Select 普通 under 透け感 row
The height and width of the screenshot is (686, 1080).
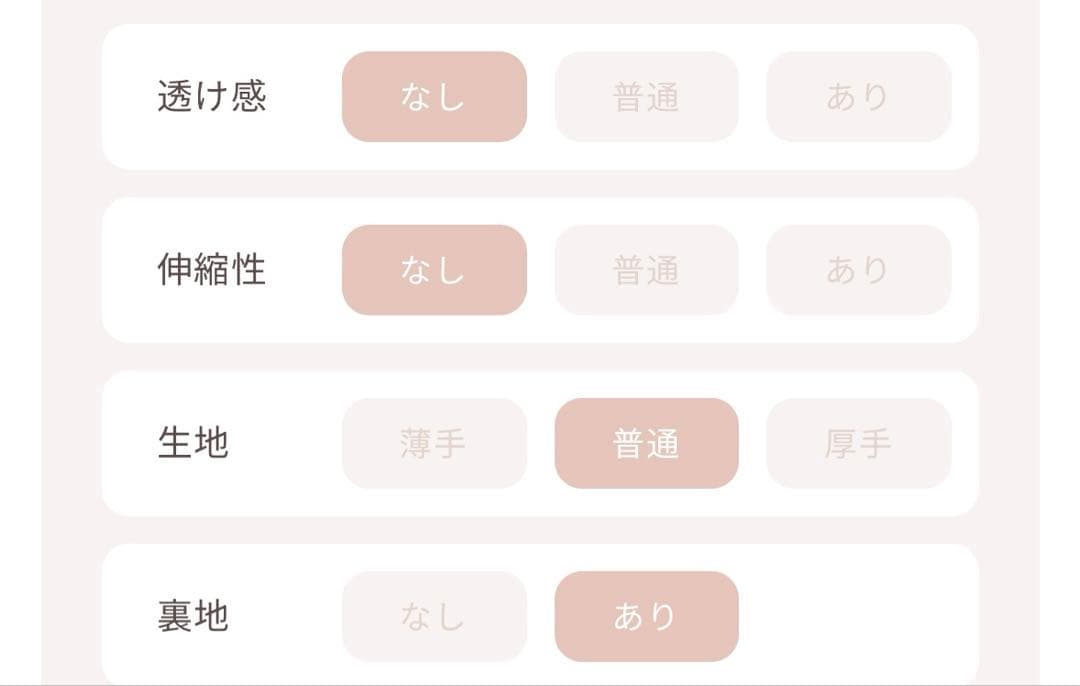646,96
